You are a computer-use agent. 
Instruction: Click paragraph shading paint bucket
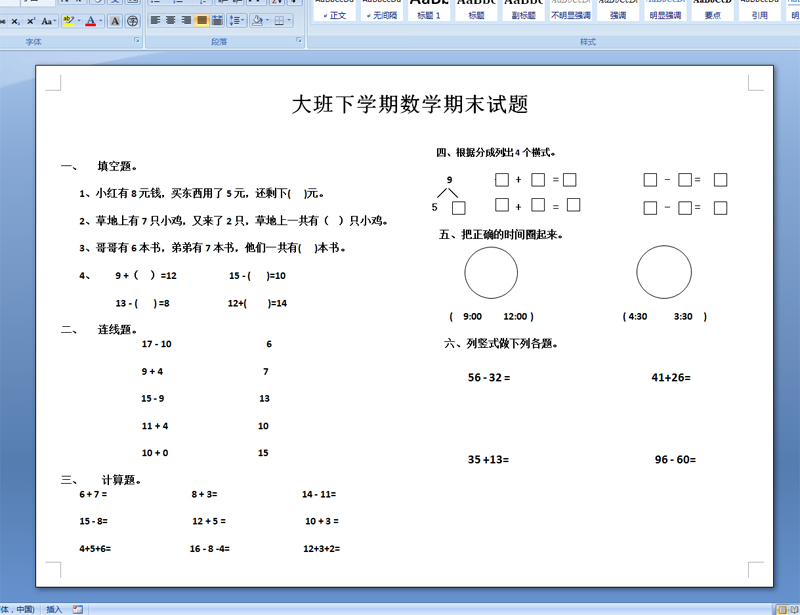click(x=257, y=20)
